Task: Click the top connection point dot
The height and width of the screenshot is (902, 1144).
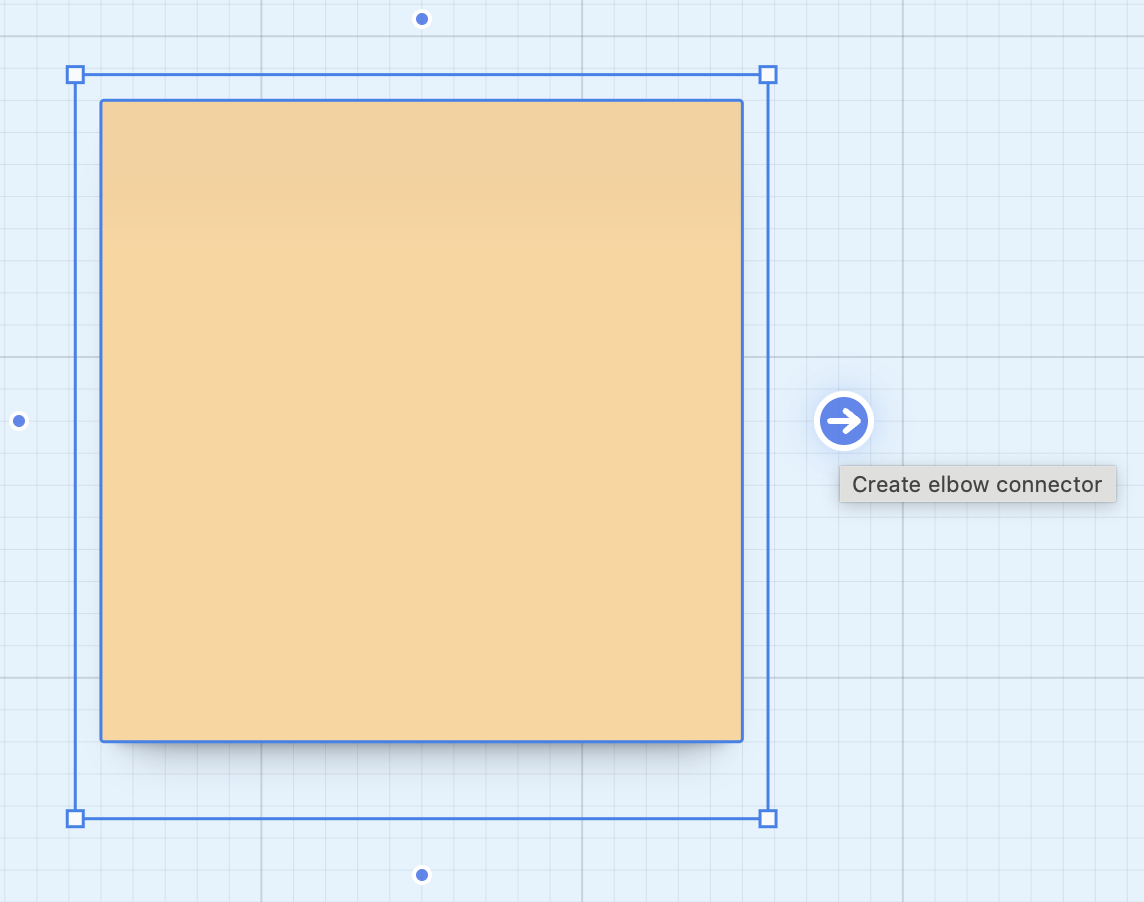Action: 422,19
